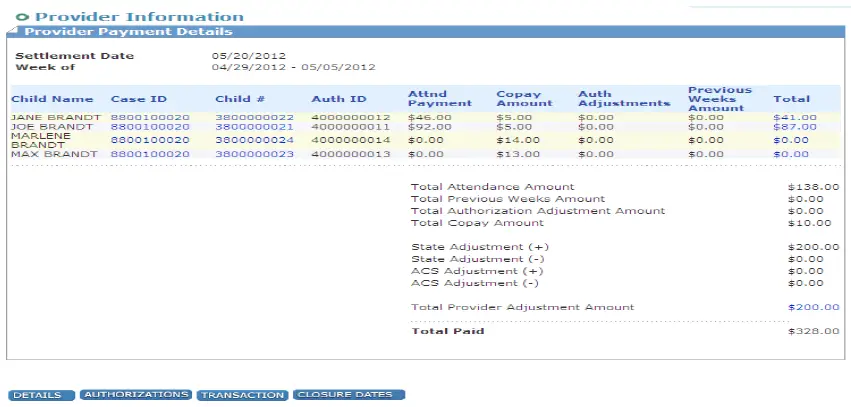This screenshot has width=851, height=407.
Task: Click the Copay Amount column header
Action: coord(525,99)
